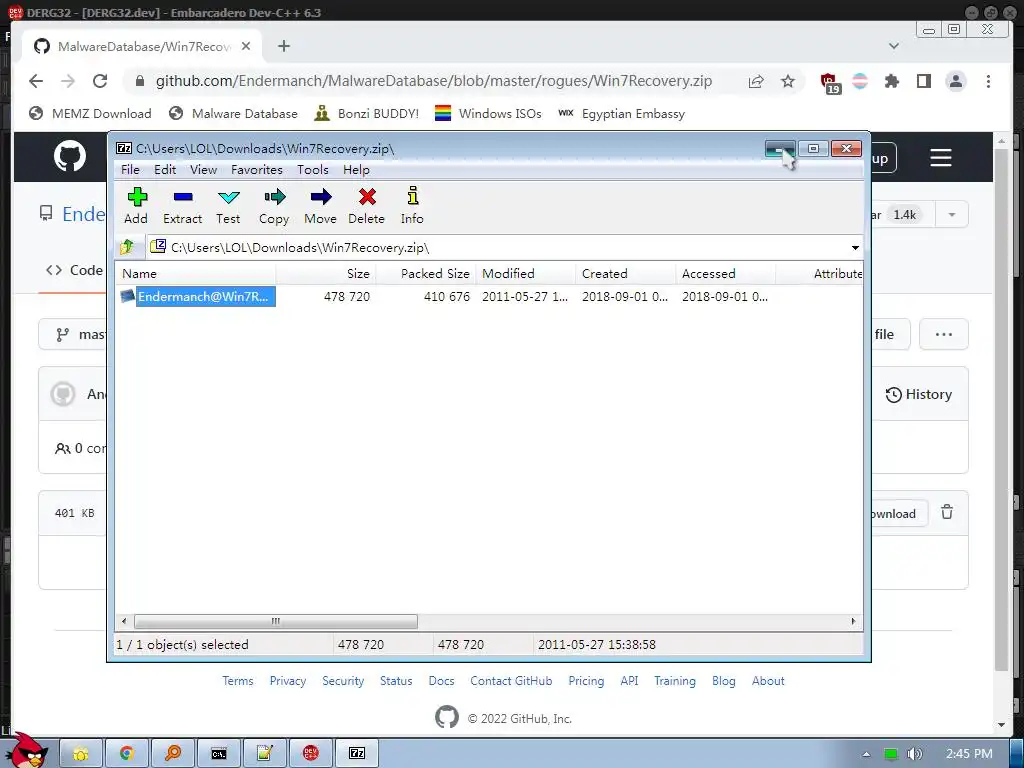
Task: Open the MEMZ Download bookmark
Action: 90,114
